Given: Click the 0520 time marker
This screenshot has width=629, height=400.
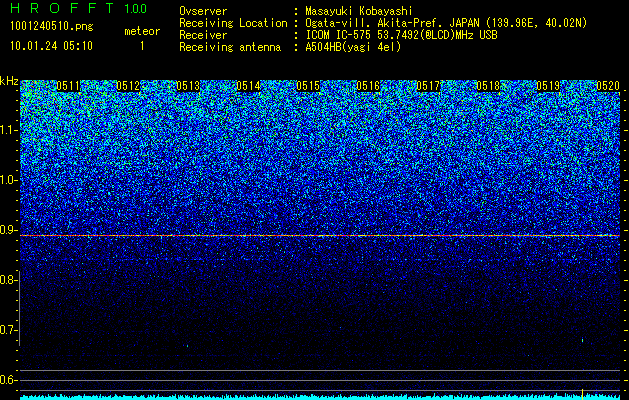Looking at the screenshot, I should tap(608, 86).
